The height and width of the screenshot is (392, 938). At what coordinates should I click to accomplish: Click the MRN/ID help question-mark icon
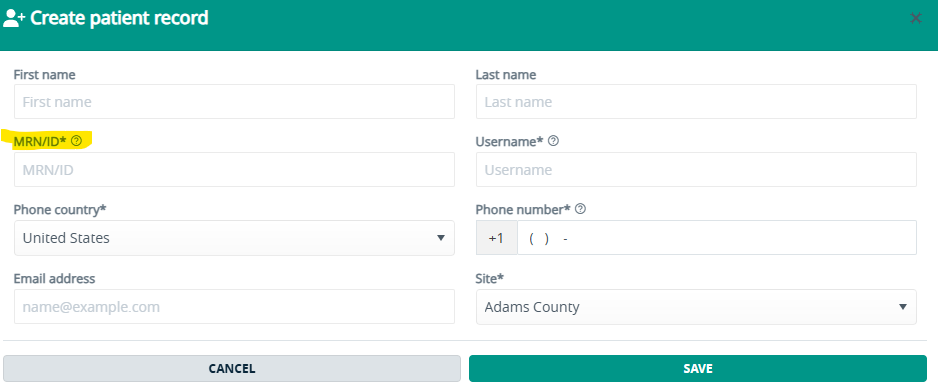(76, 141)
